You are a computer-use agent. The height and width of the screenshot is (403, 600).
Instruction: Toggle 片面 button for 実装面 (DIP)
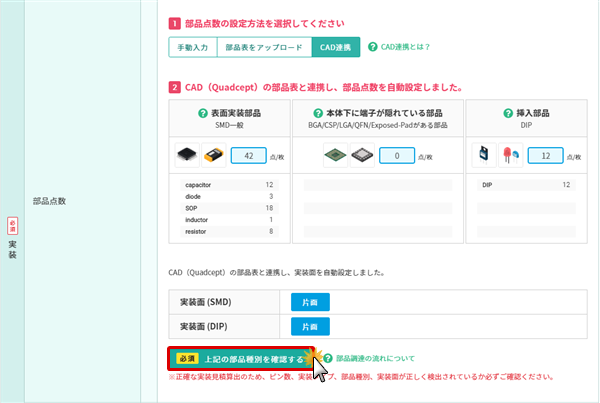pyautogui.click(x=309, y=327)
